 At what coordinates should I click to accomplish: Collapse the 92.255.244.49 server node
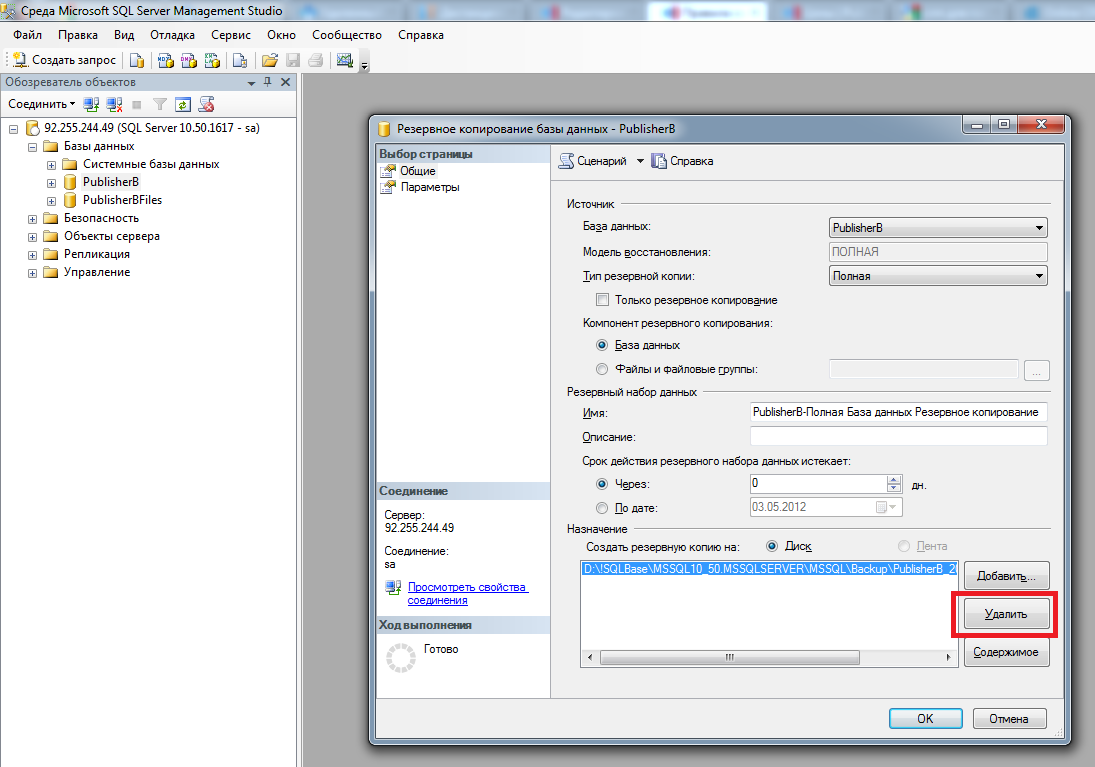point(13,129)
